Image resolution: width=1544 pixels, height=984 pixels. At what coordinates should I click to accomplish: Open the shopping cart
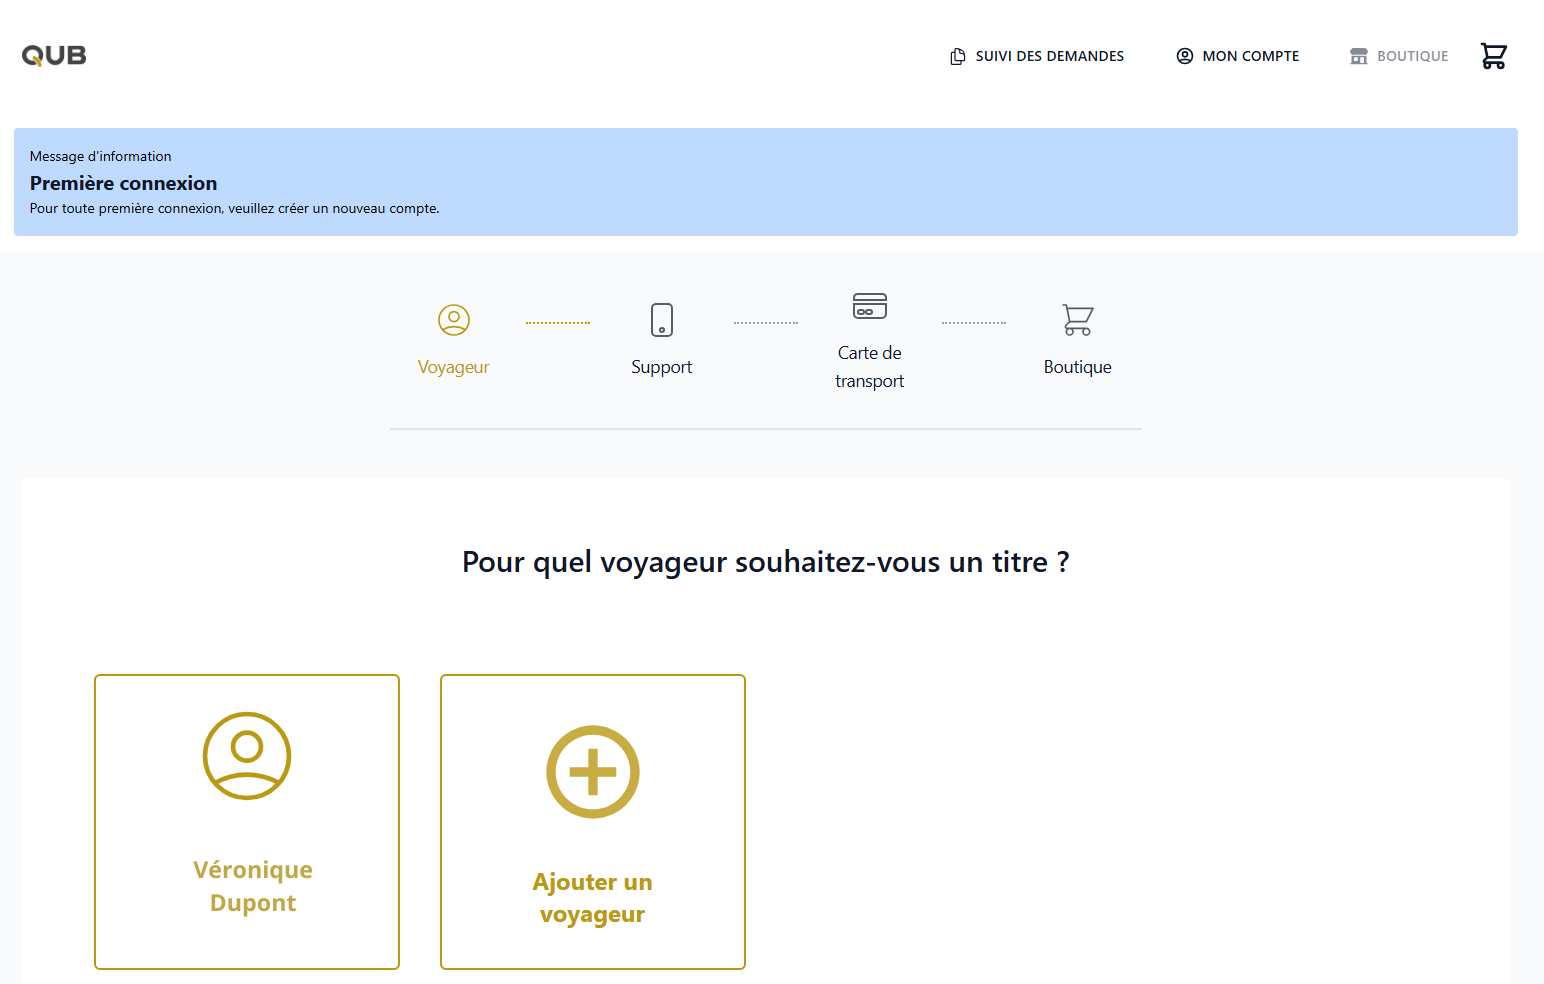1494,56
